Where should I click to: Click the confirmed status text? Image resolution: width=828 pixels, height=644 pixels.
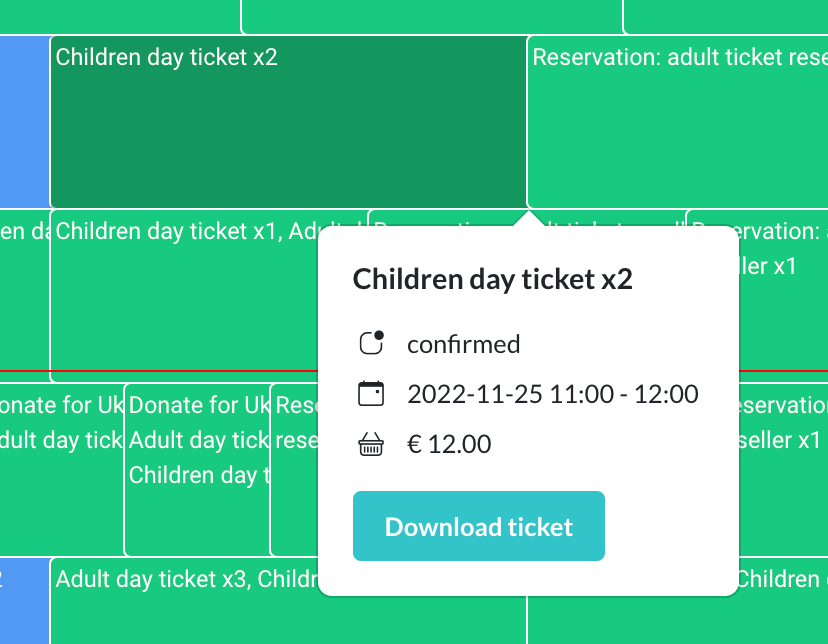(x=463, y=345)
